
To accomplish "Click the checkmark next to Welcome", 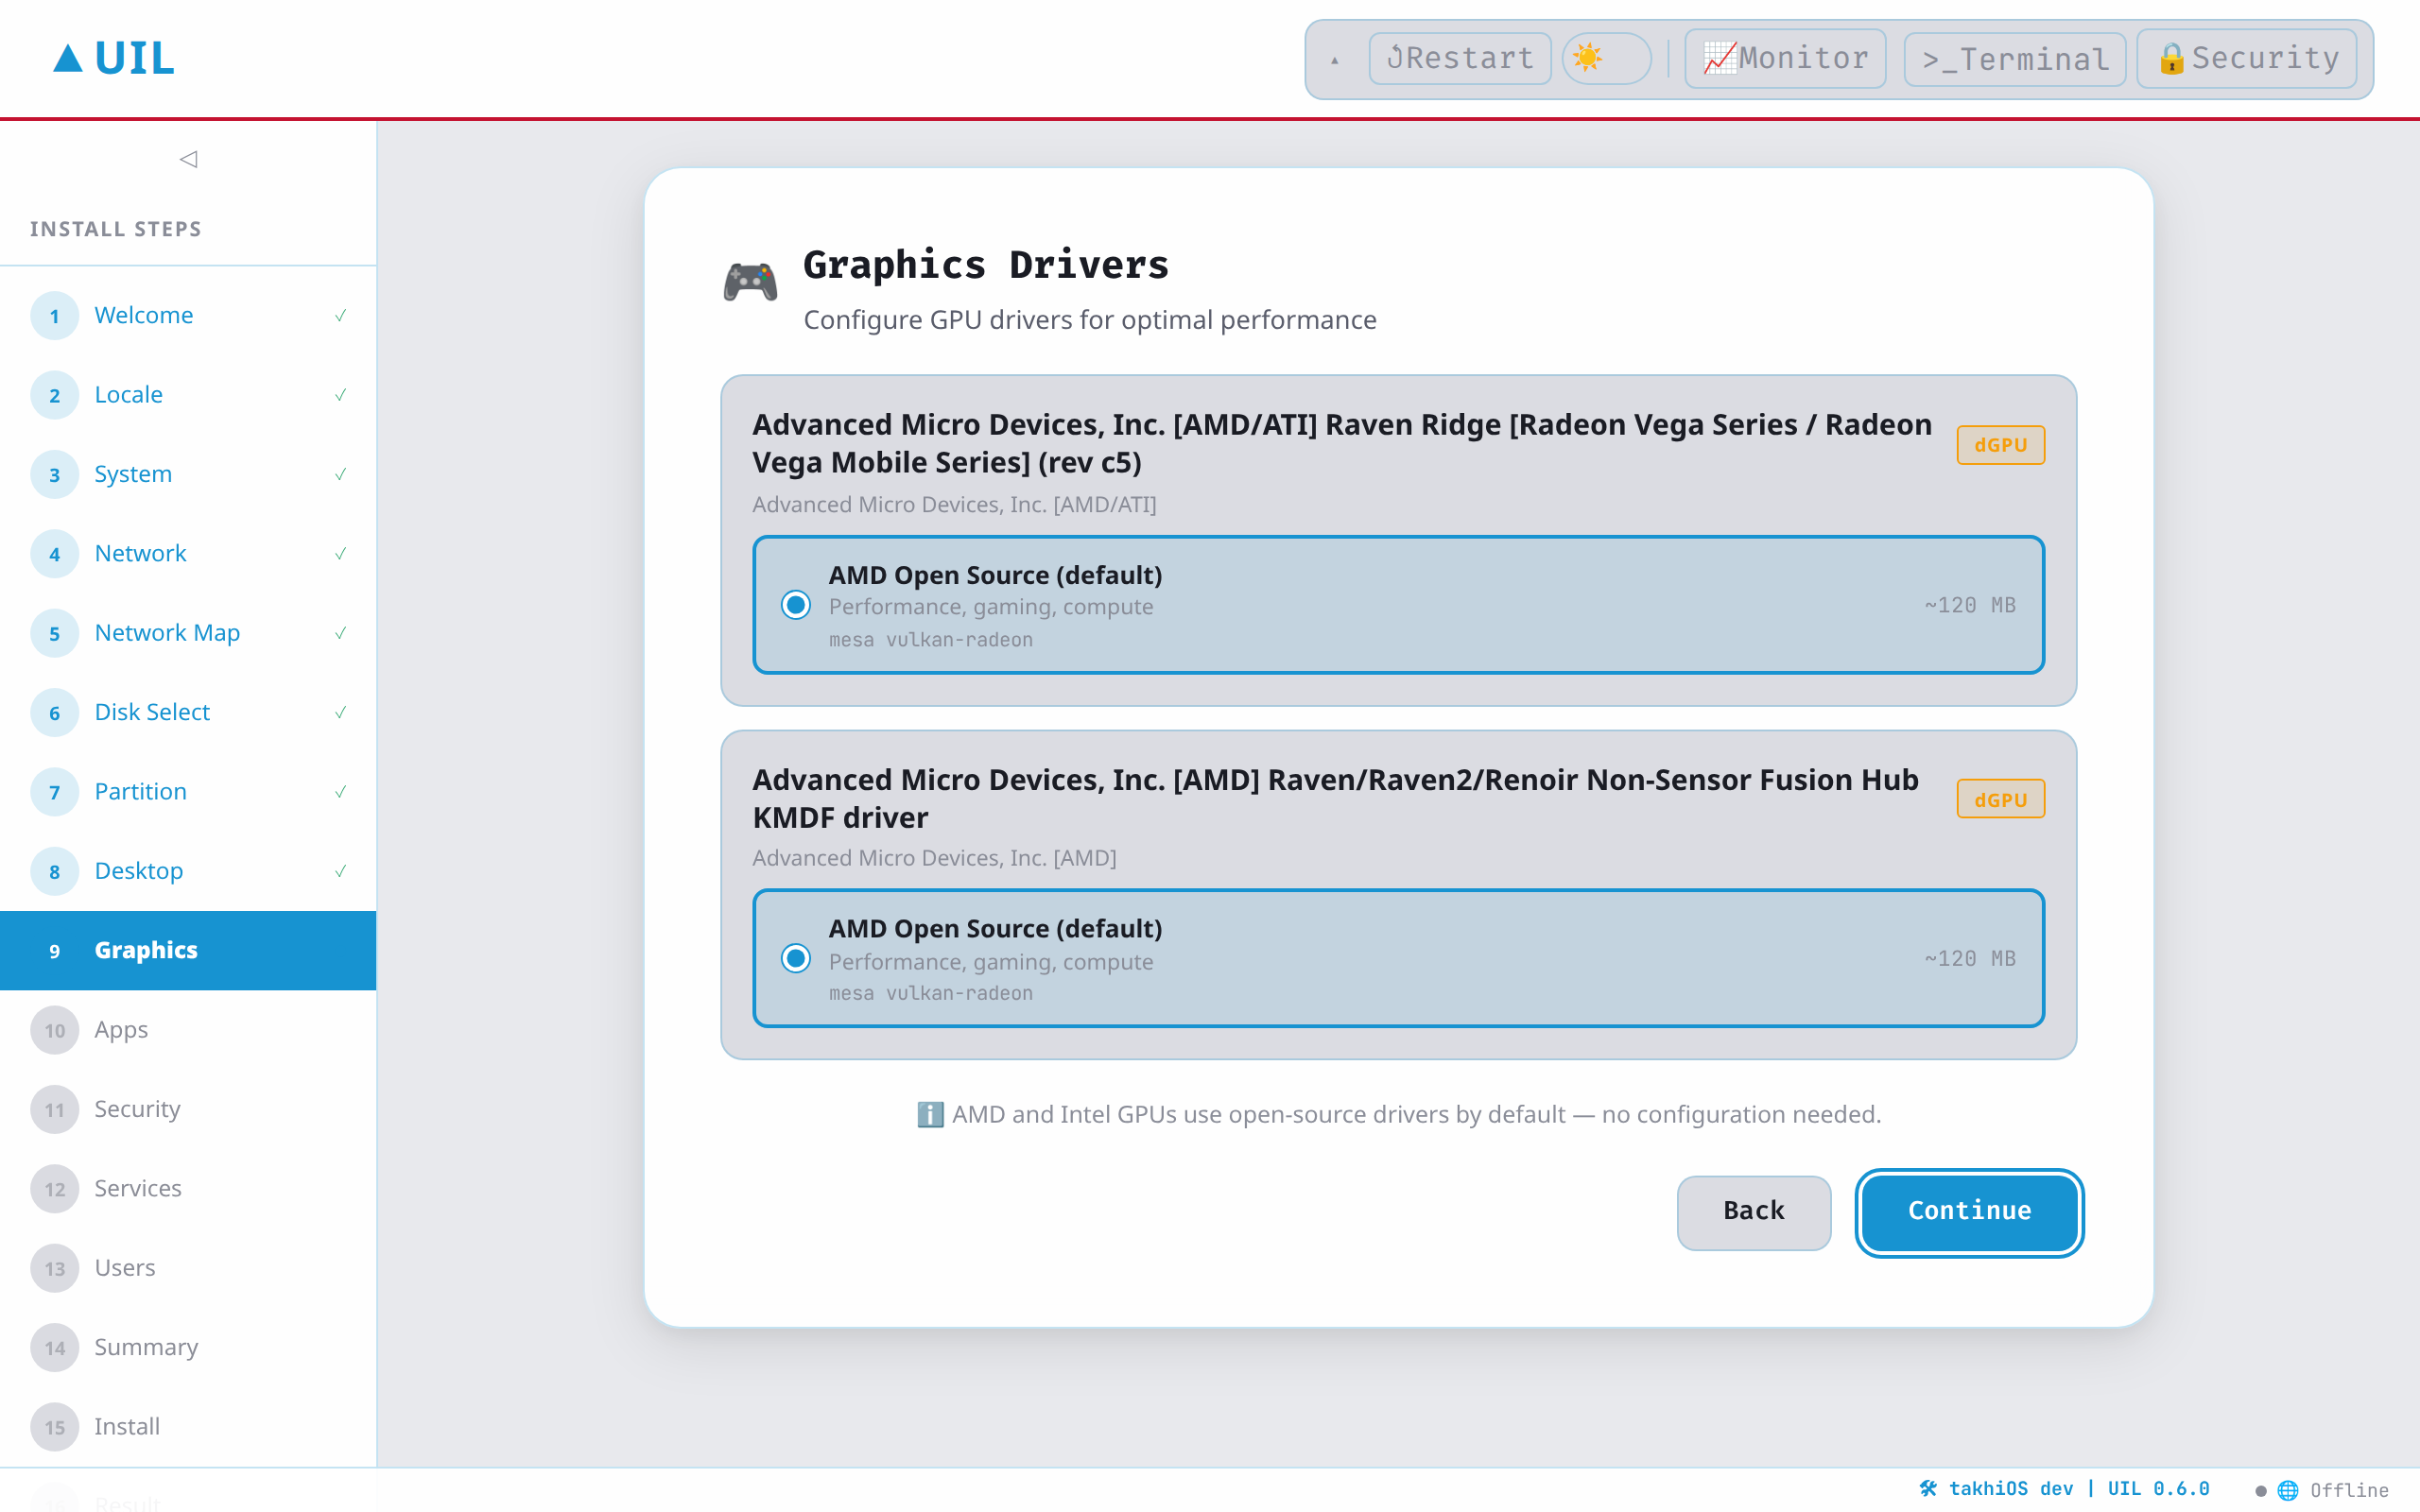I will pyautogui.click(x=340, y=316).
